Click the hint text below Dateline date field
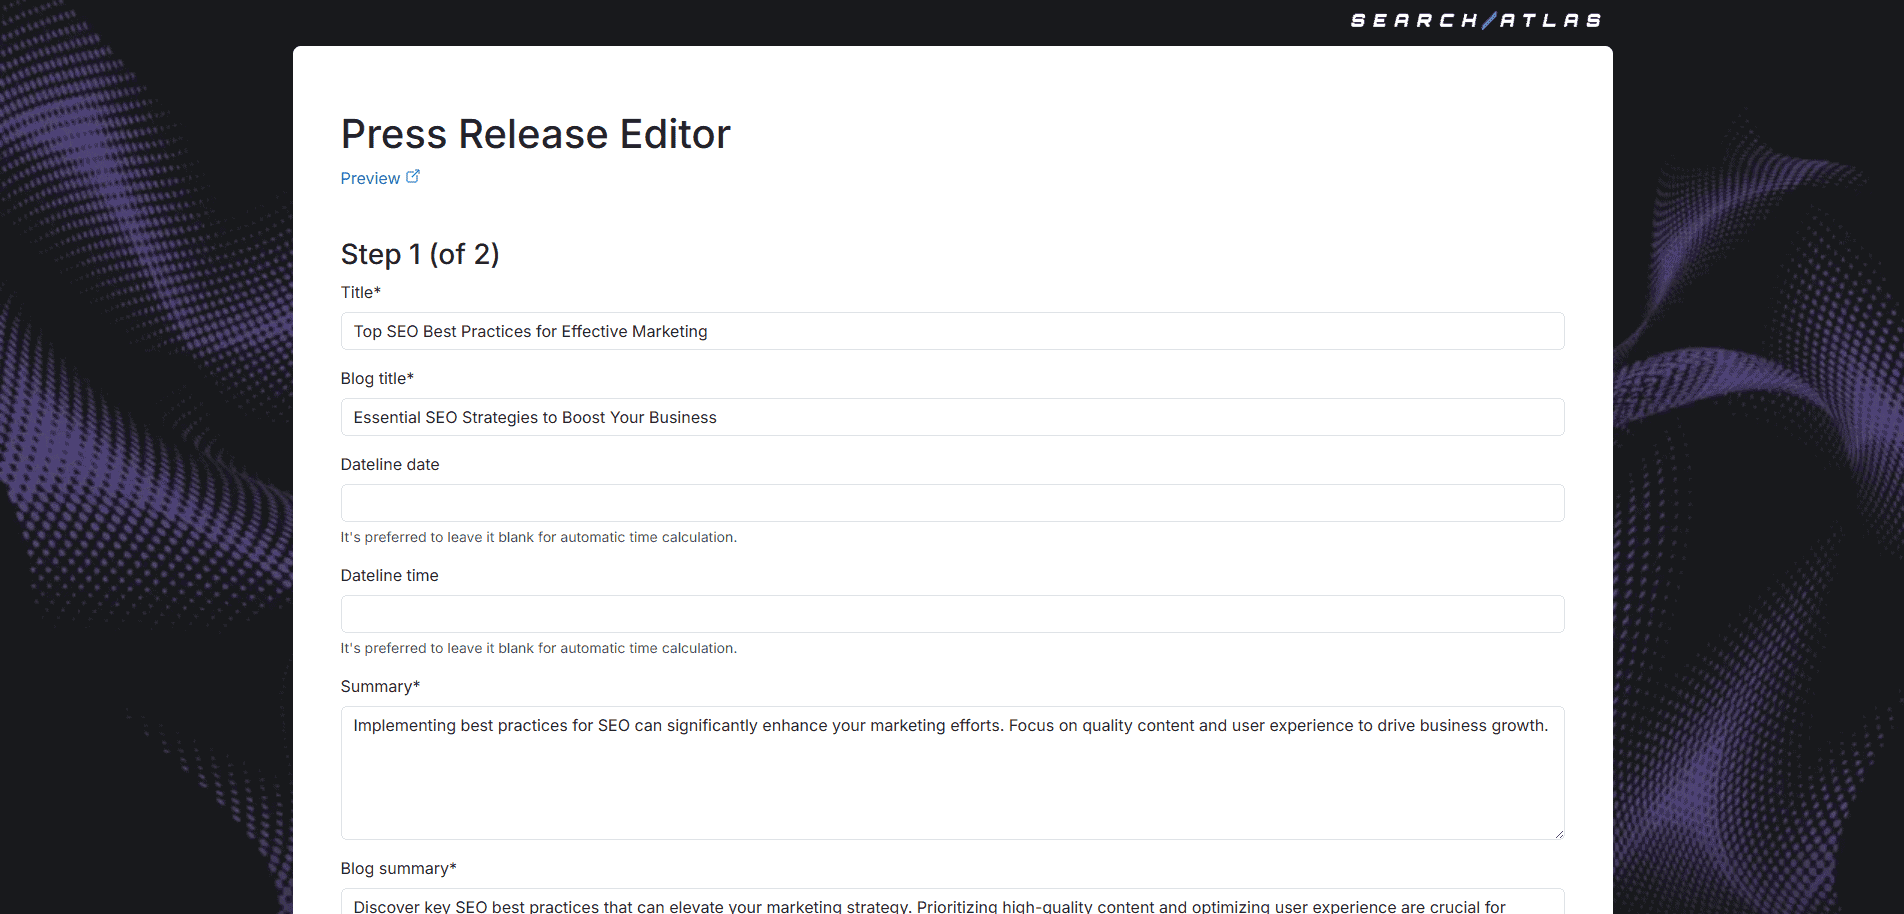This screenshot has width=1904, height=914. [538, 537]
